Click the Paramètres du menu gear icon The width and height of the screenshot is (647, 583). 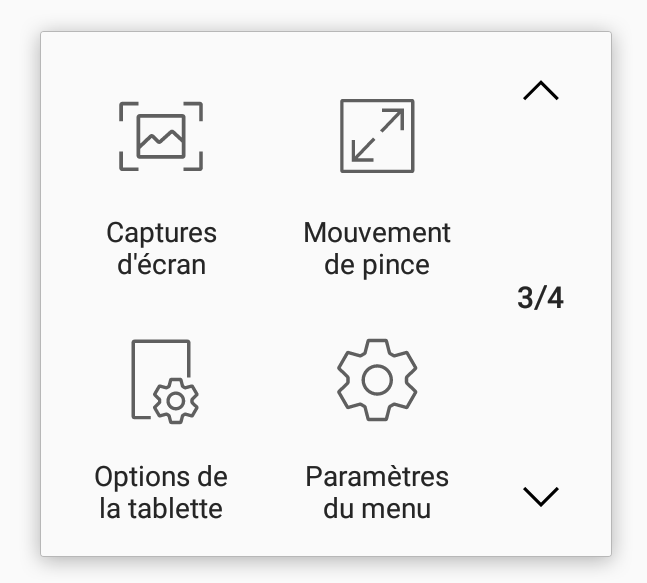click(377, 380)
